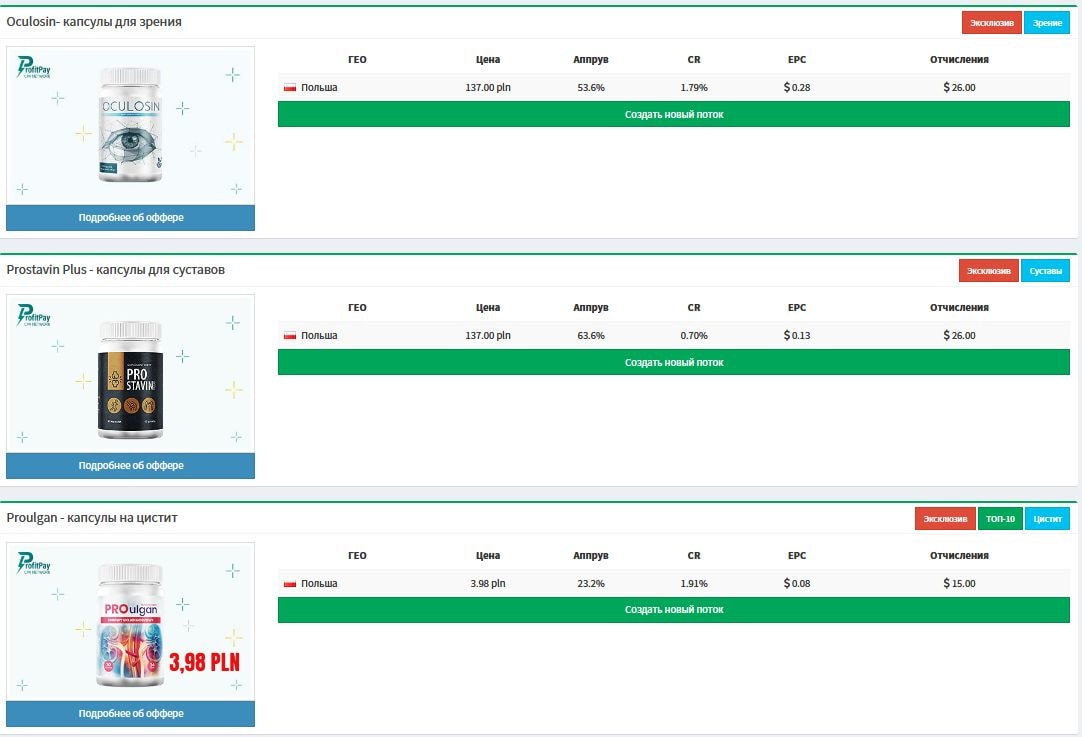Open Oculosin offer details button
Screen dimensions: 1082x737
pos(130,217)
